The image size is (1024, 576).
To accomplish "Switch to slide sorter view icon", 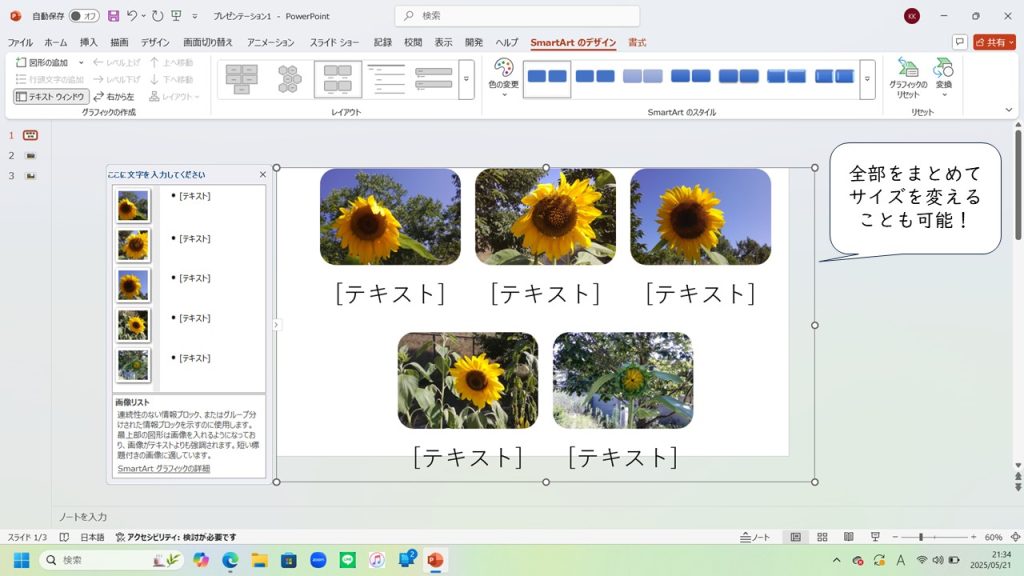I will (822, 537).
